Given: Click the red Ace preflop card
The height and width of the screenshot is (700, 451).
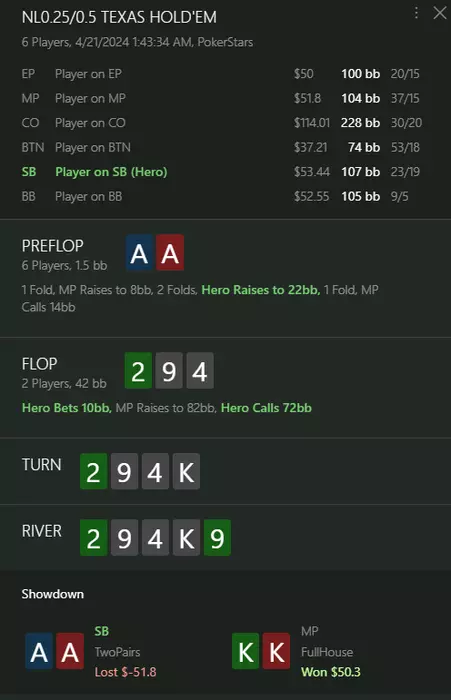Looking at the screenshot, I should tap(170, 253).
